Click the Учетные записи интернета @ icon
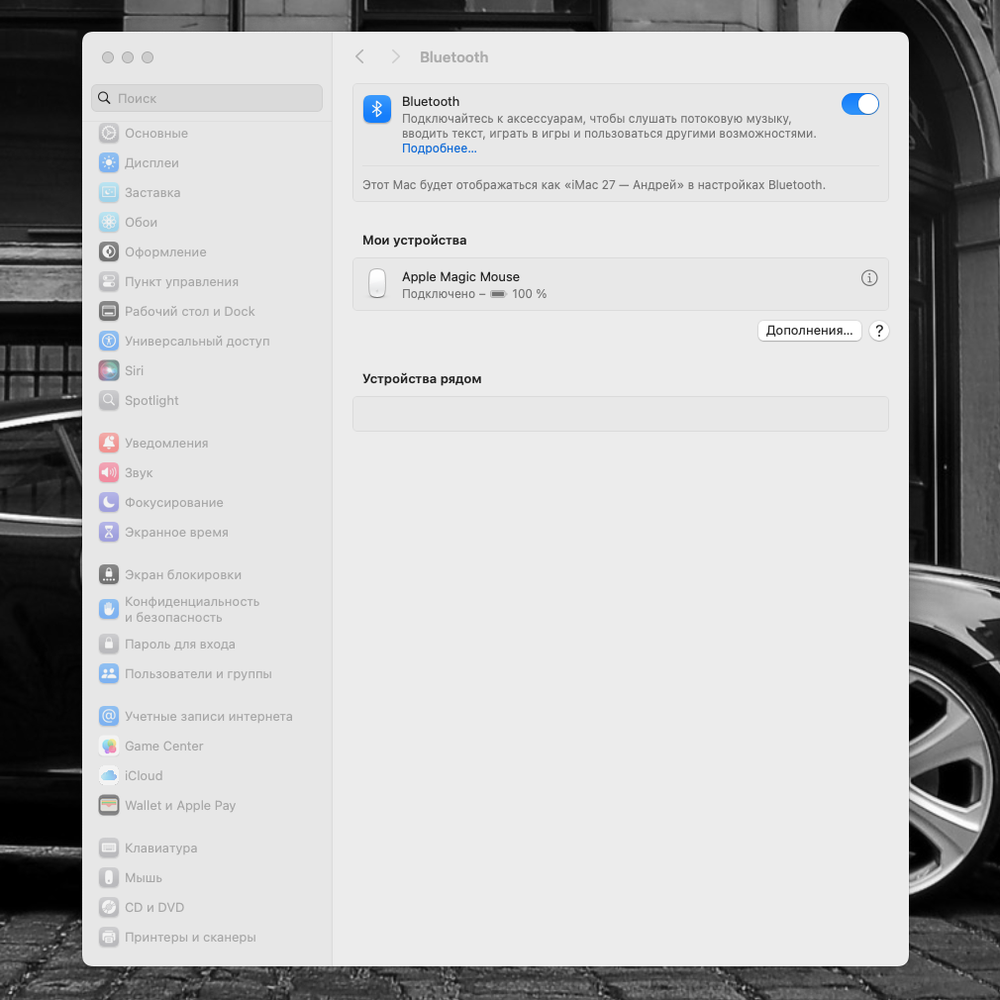Viewport: 1000px width, 1000px height. pyautogui.click(x=109, y=716)
